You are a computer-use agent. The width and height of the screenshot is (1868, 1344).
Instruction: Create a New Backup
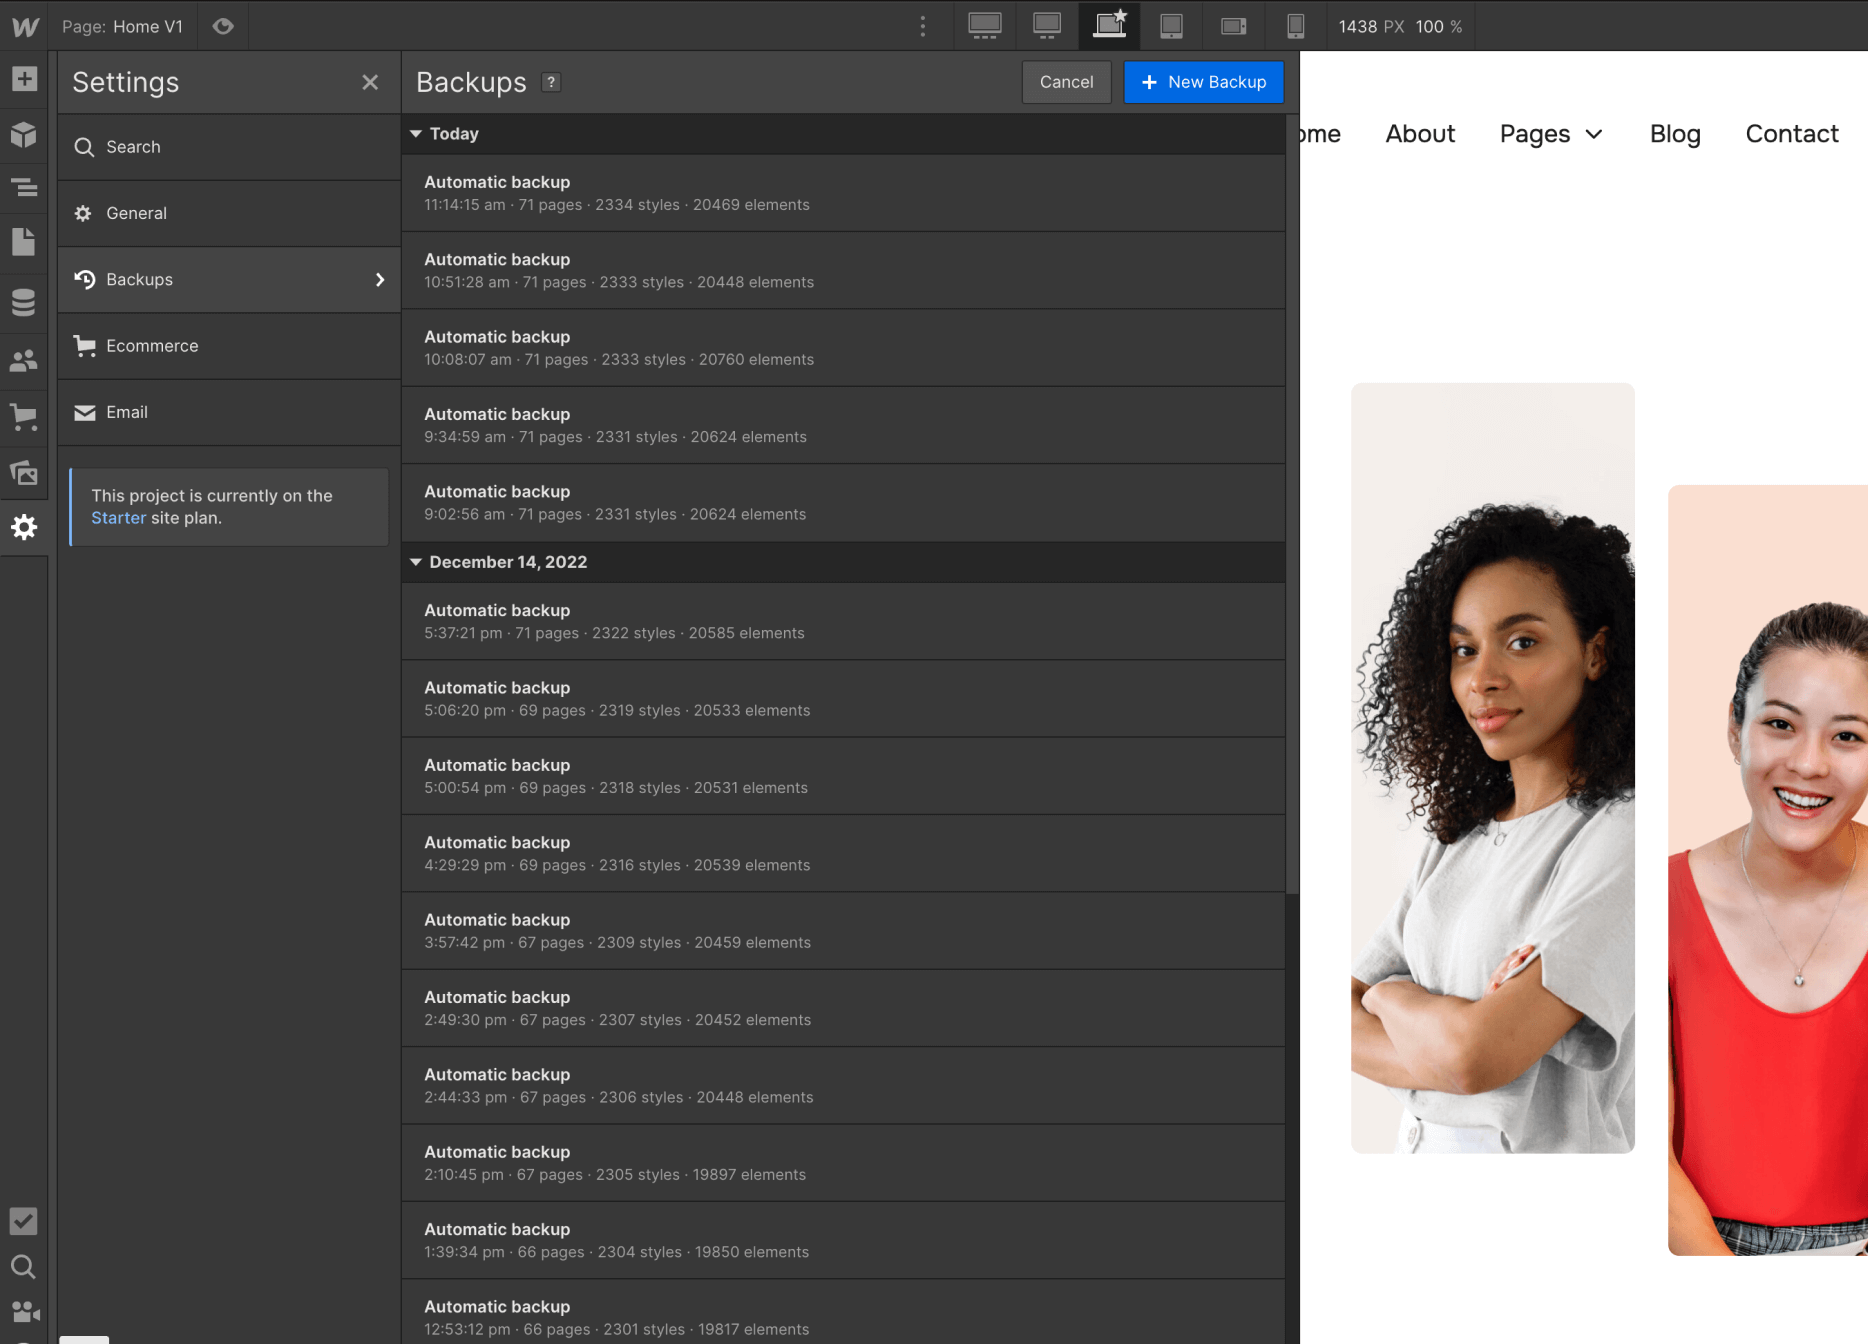tap(1203, 82)
